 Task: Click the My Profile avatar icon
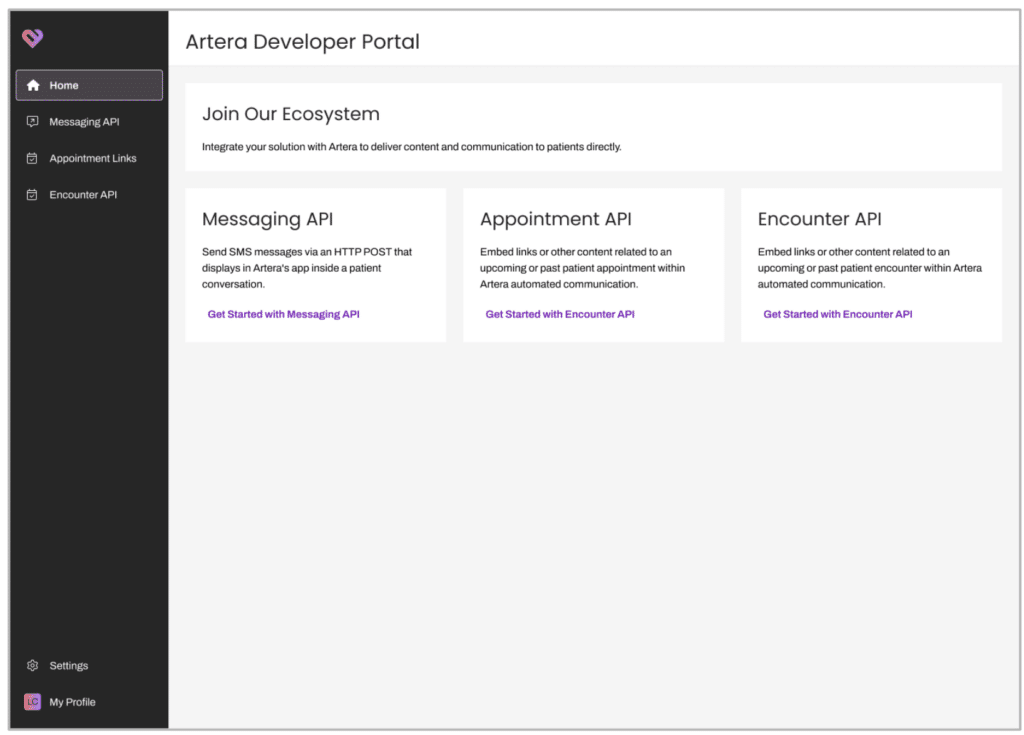(33, 702)
